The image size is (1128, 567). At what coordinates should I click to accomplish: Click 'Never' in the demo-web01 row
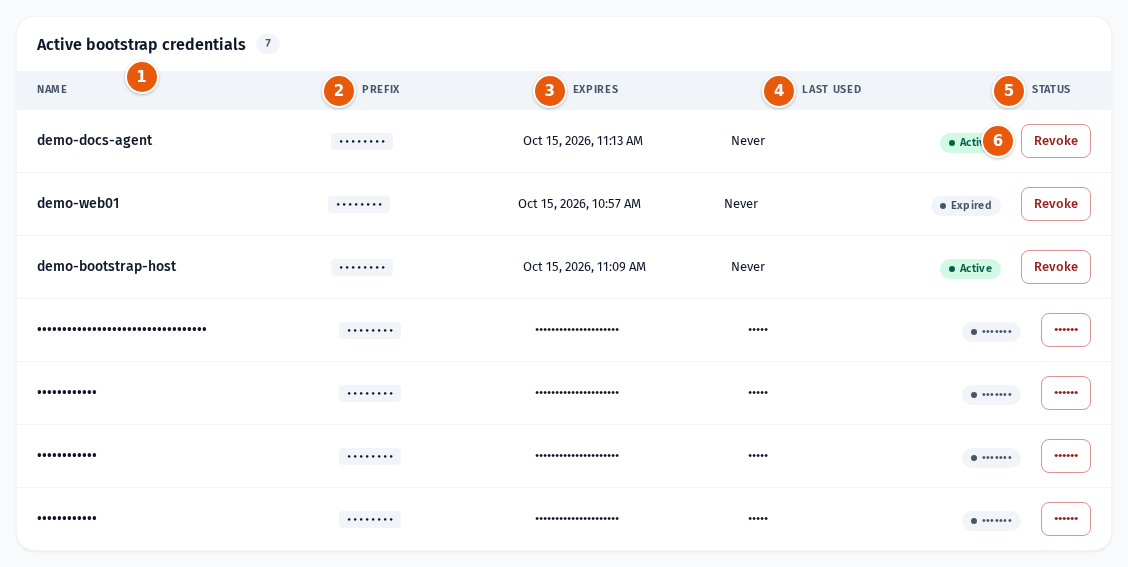740,204
